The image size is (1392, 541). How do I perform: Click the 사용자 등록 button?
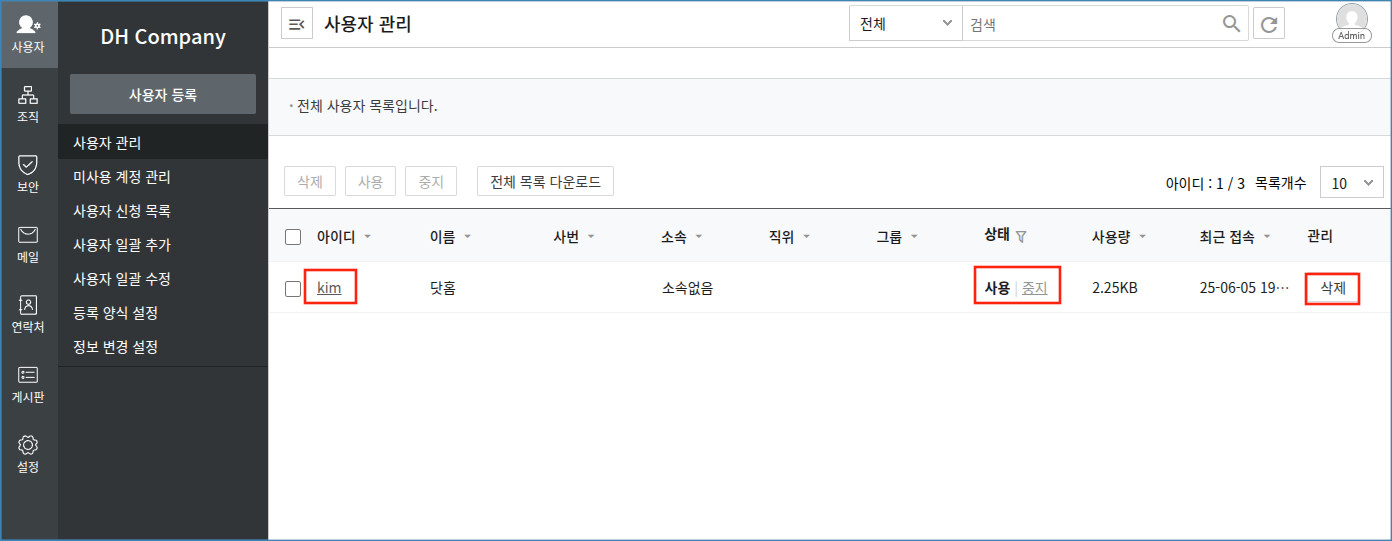point(163,95)
